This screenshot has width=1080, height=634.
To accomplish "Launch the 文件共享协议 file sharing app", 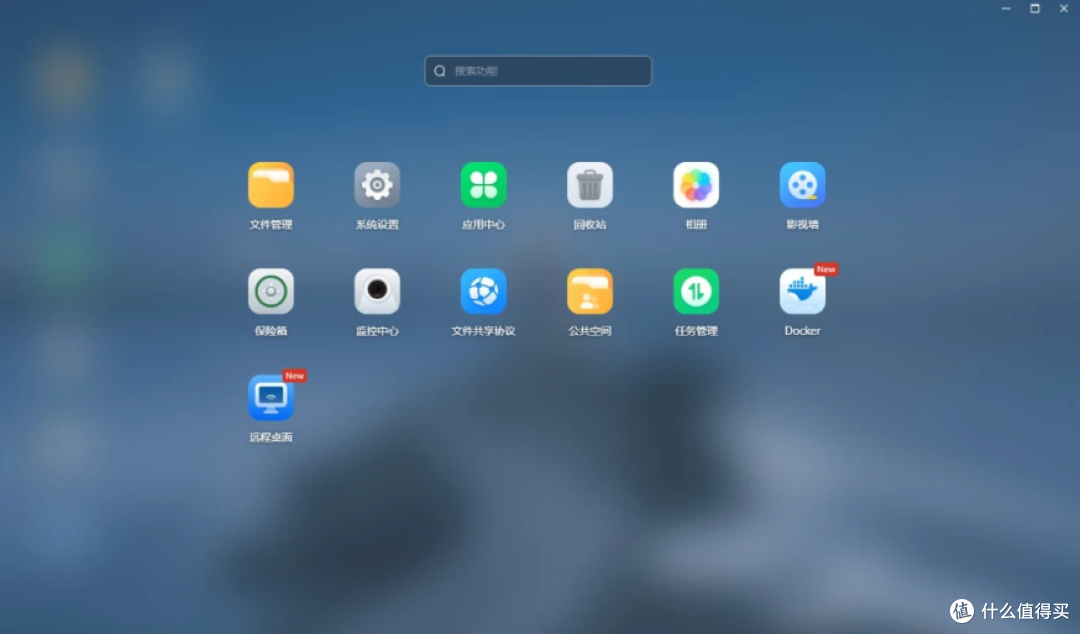I will point(484,292).
